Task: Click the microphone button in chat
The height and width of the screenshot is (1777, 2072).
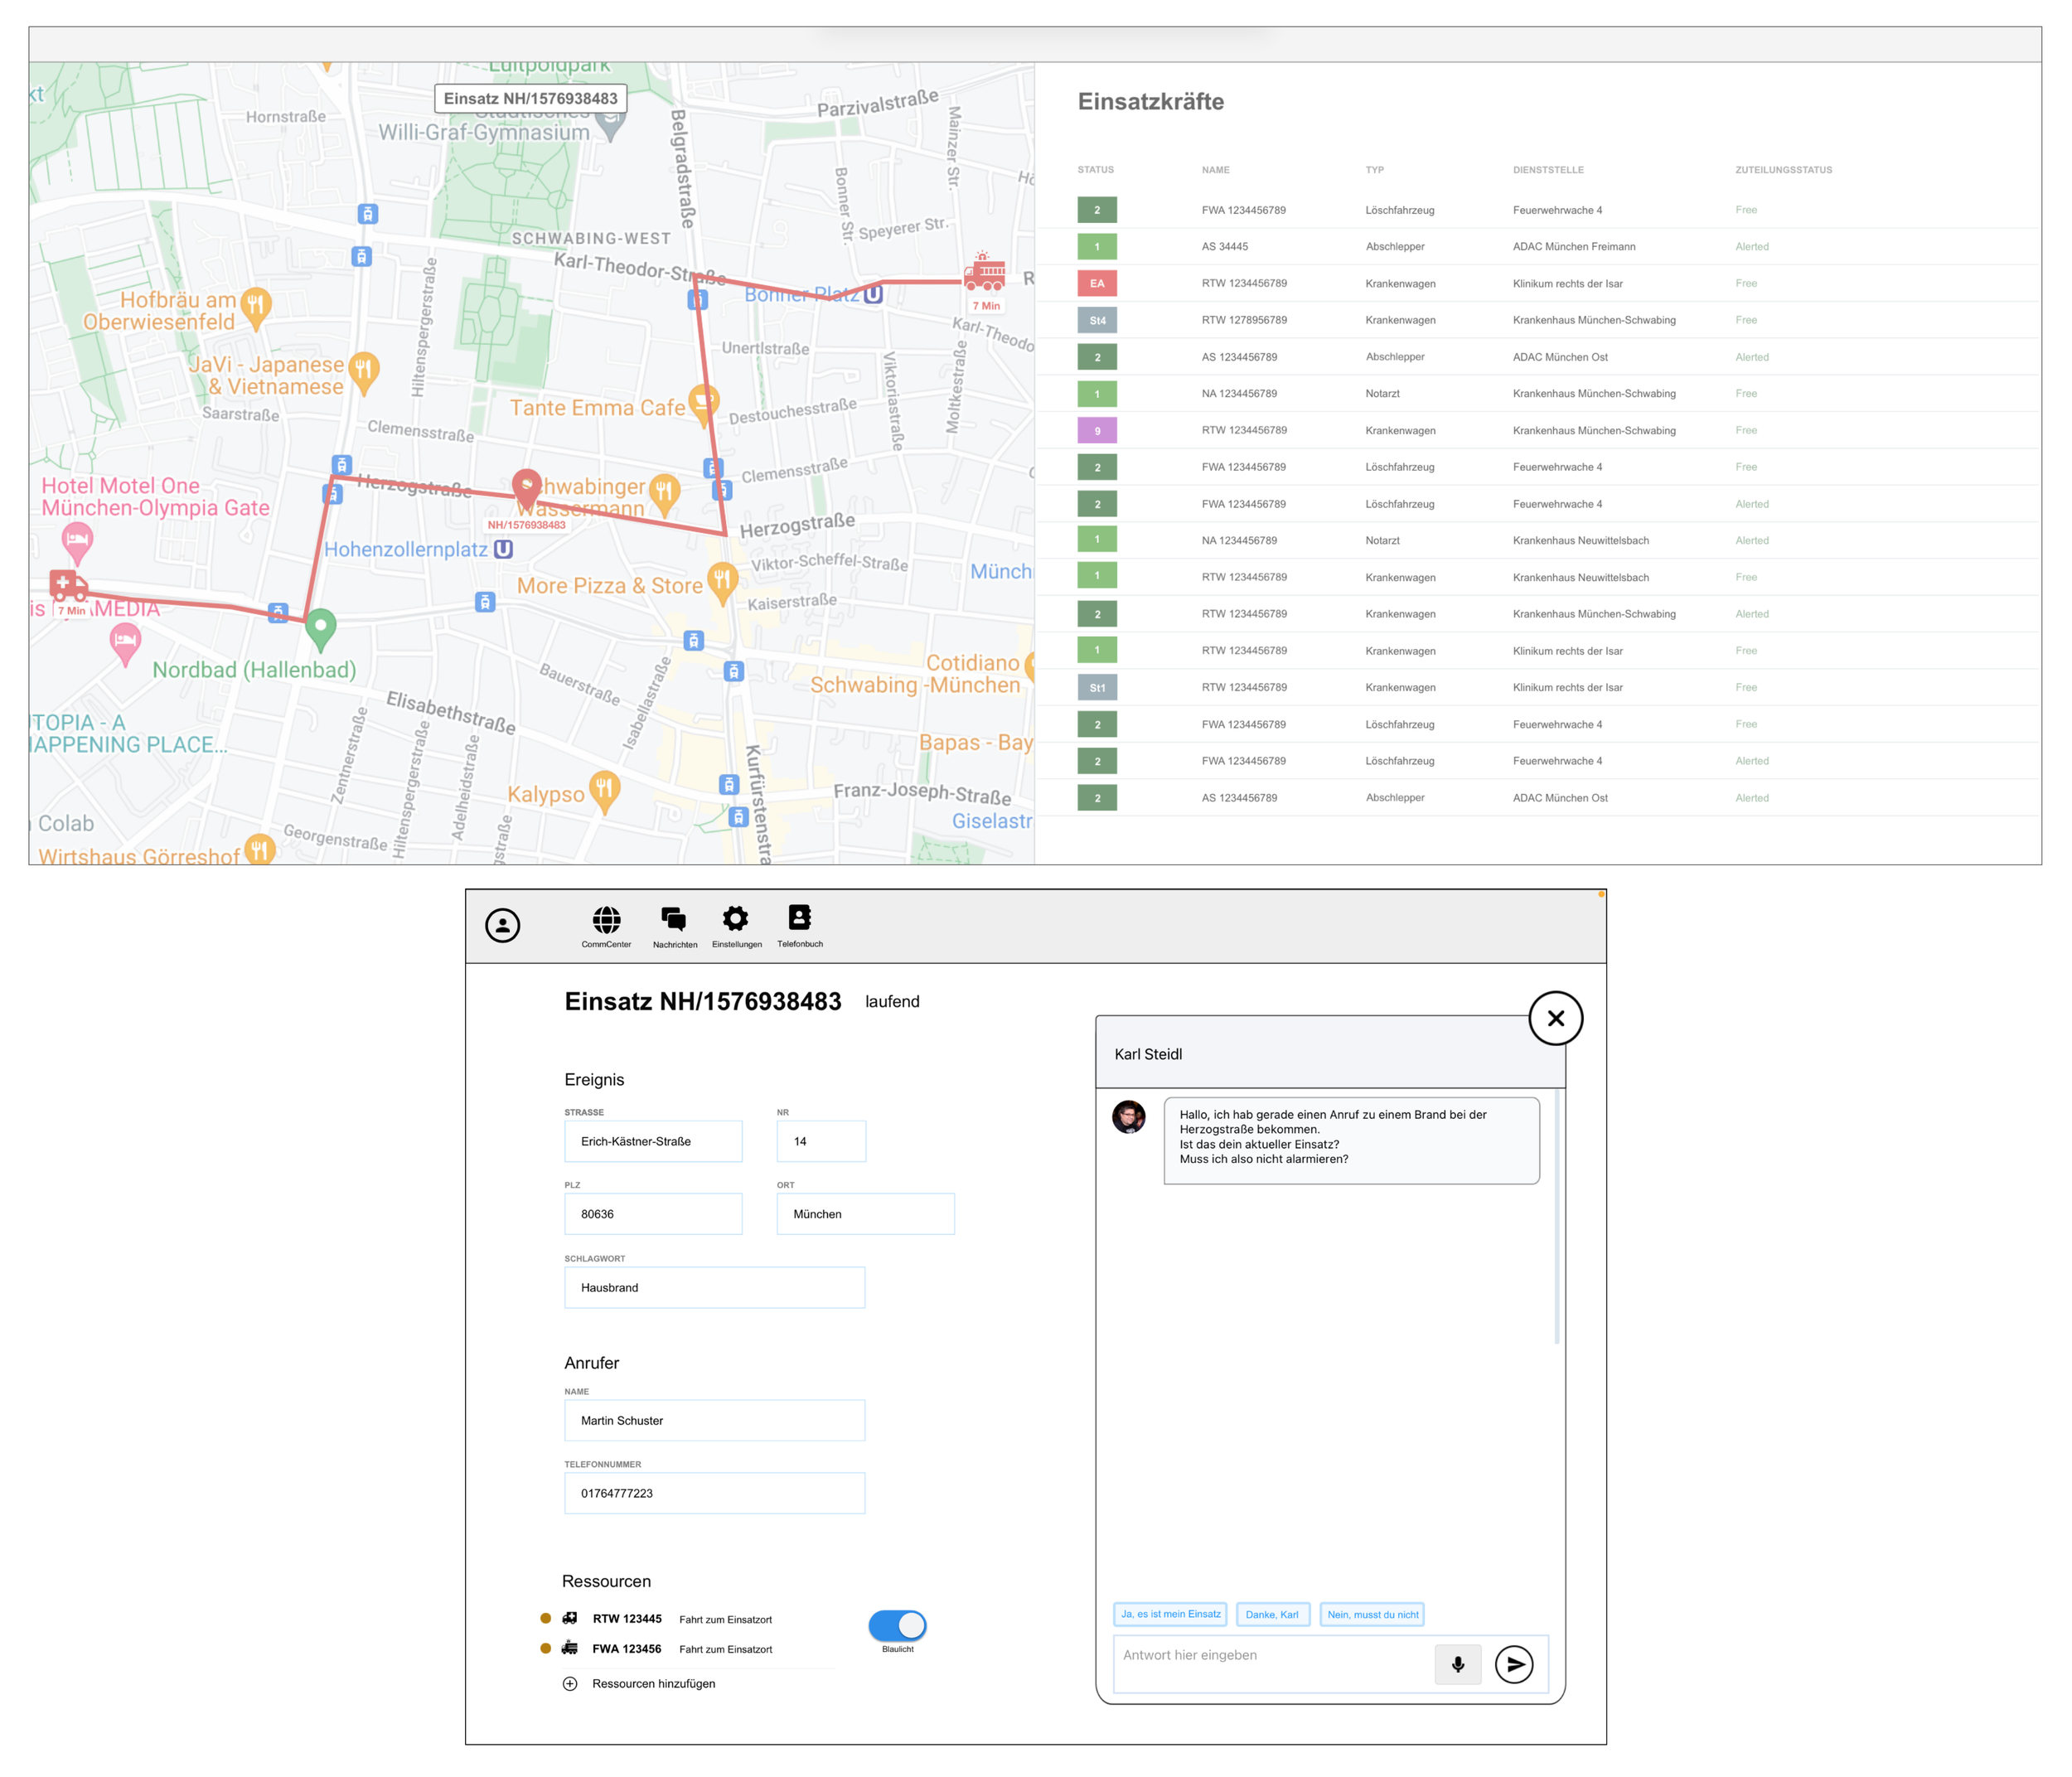Action: pos(1457,1664)
